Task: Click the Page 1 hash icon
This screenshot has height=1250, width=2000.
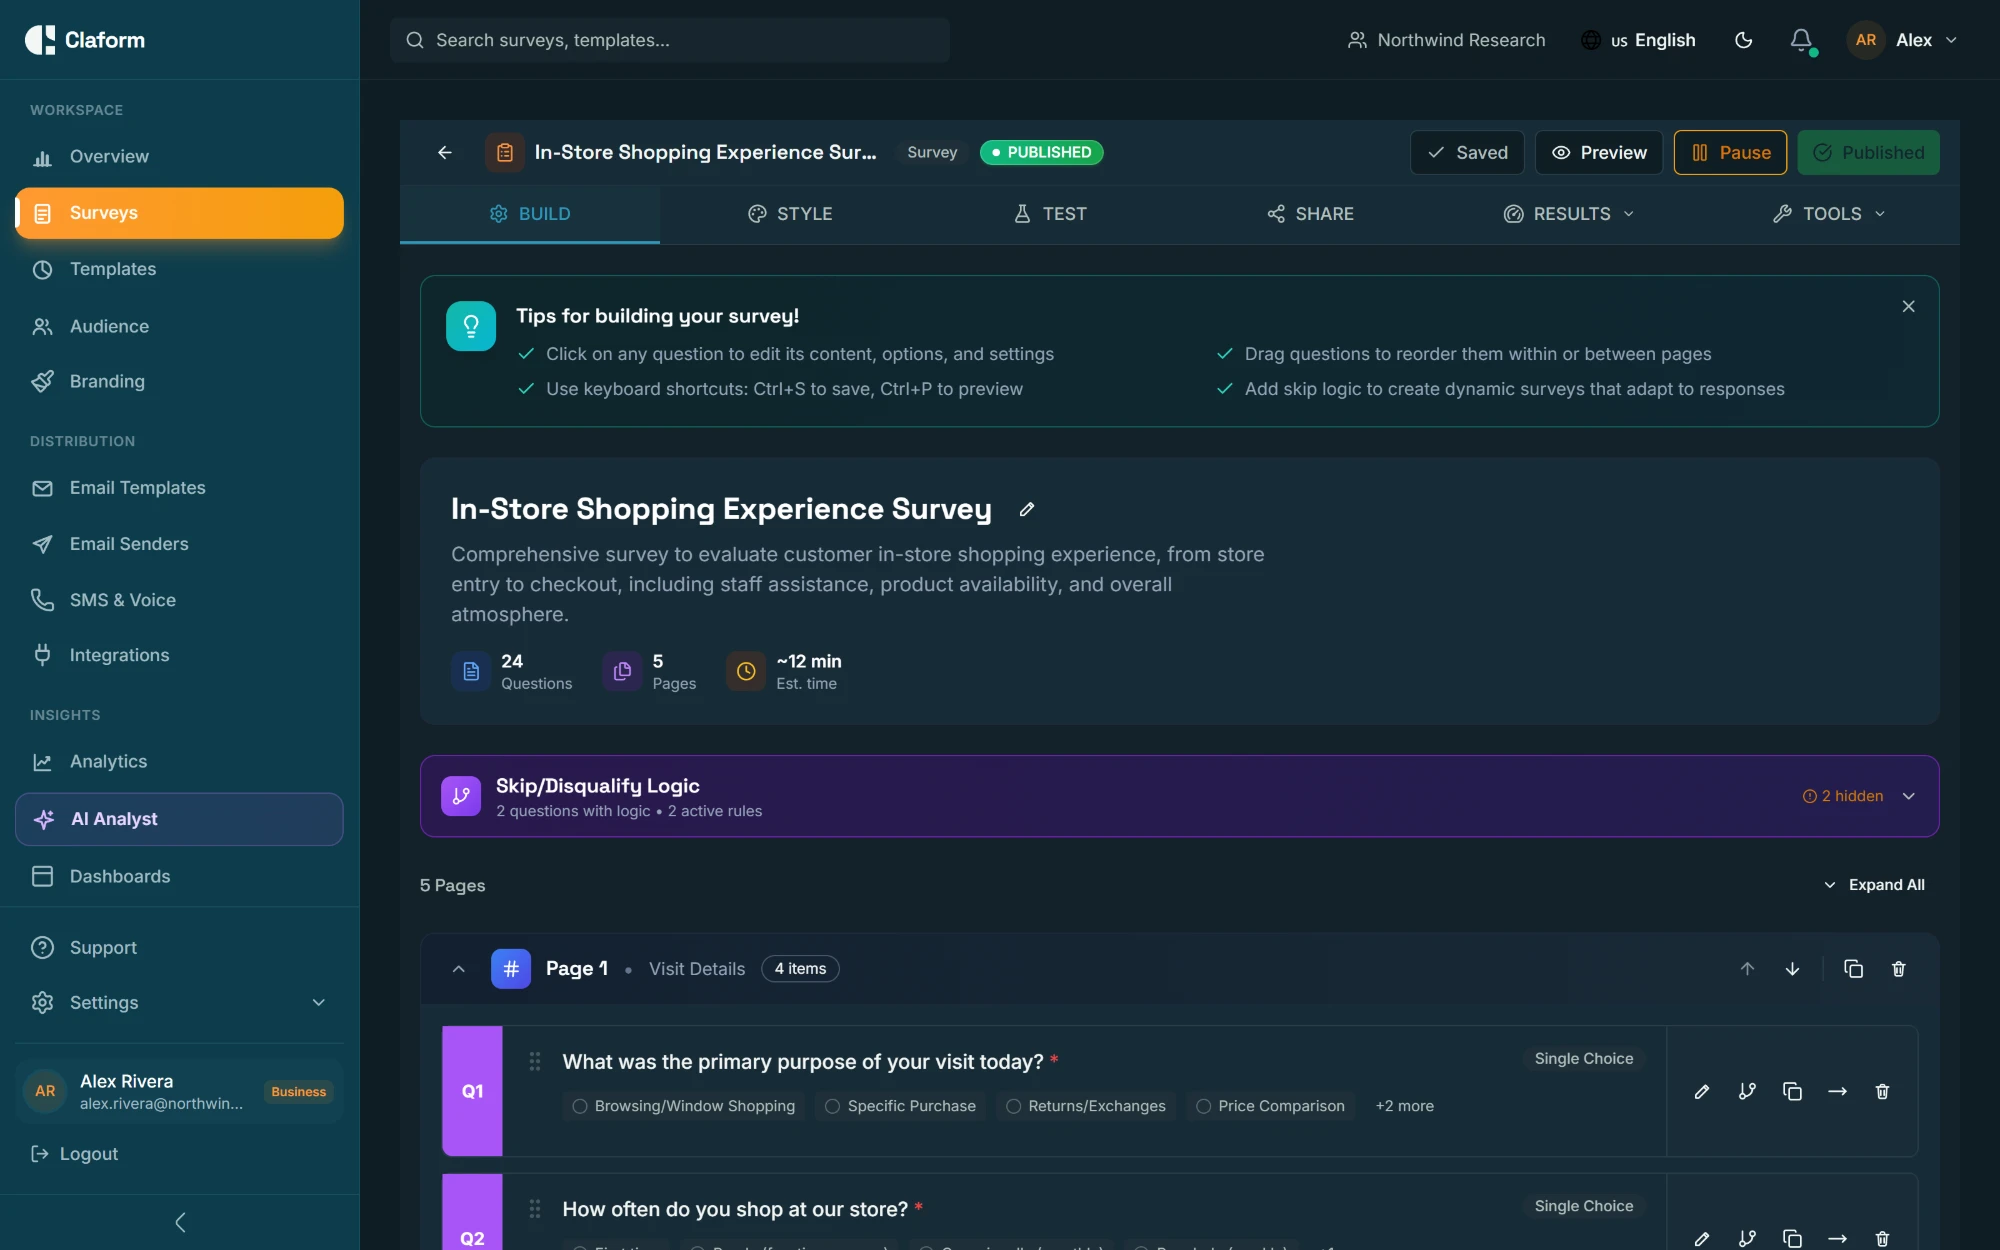Action: click(511, 969)
